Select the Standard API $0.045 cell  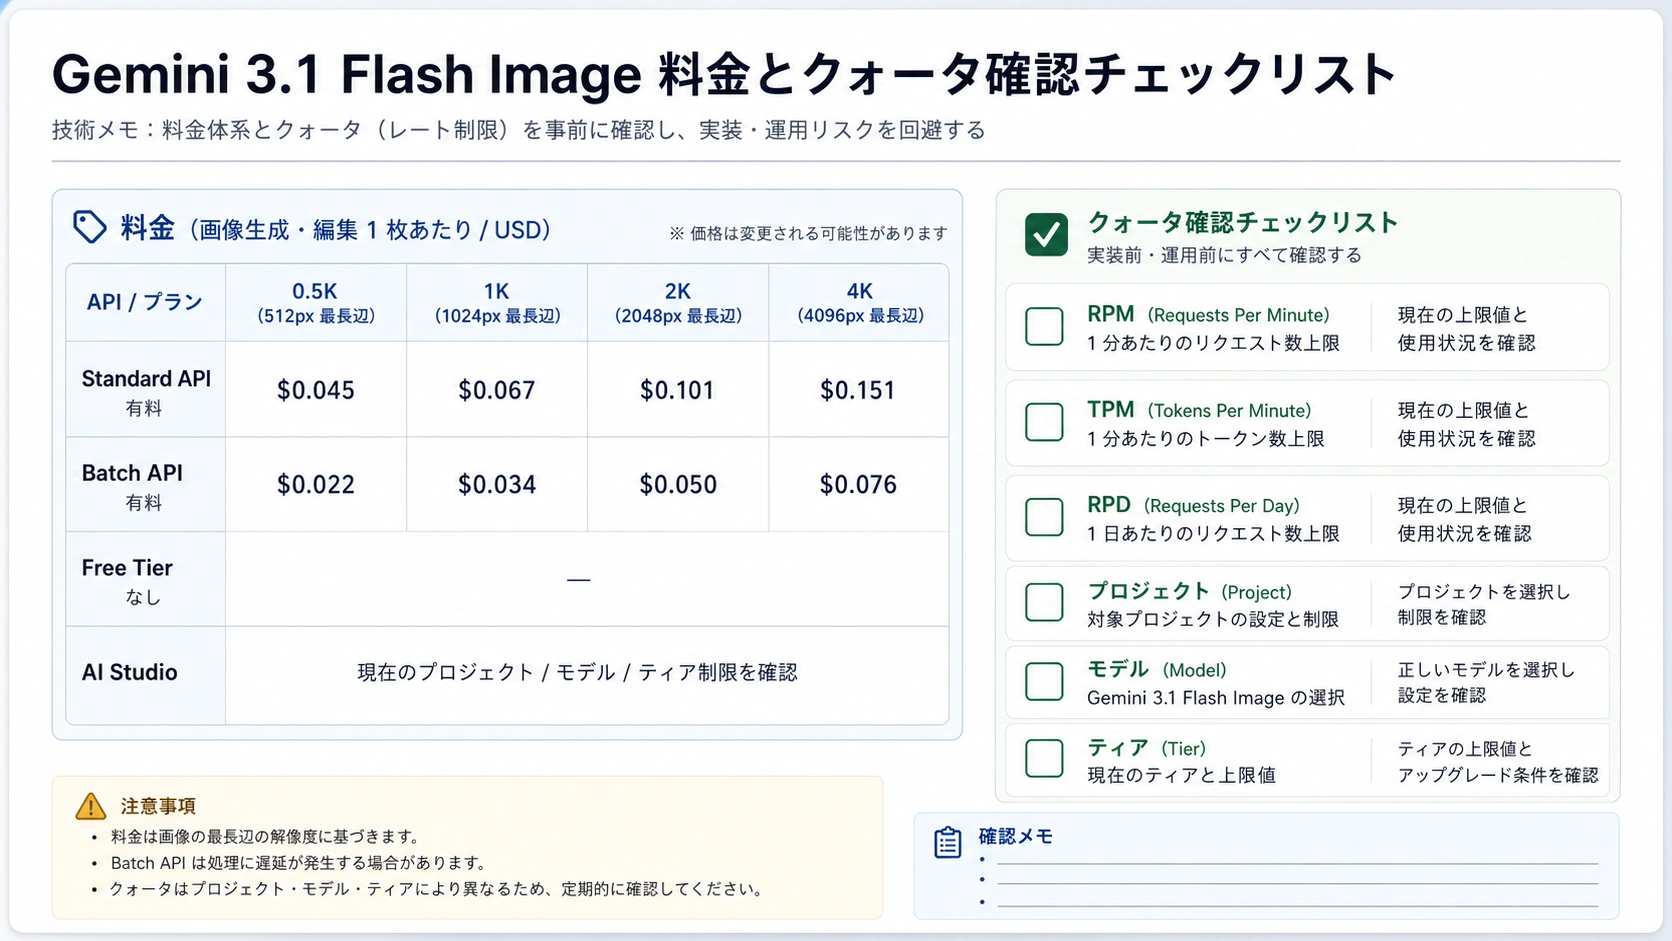point(316,390)
